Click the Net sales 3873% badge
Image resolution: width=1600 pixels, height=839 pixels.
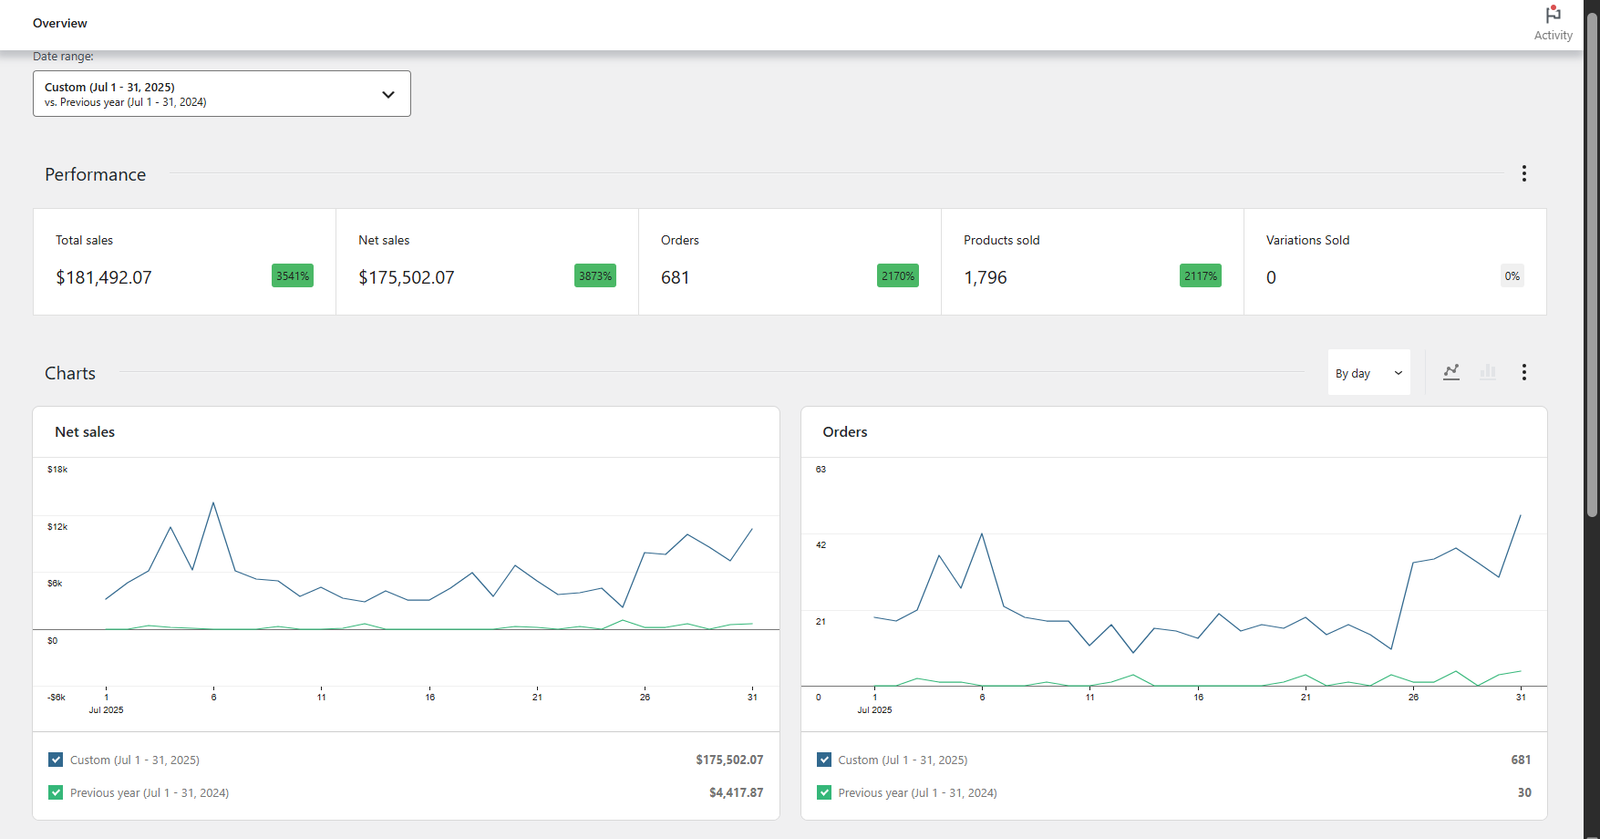click(595, 276)
